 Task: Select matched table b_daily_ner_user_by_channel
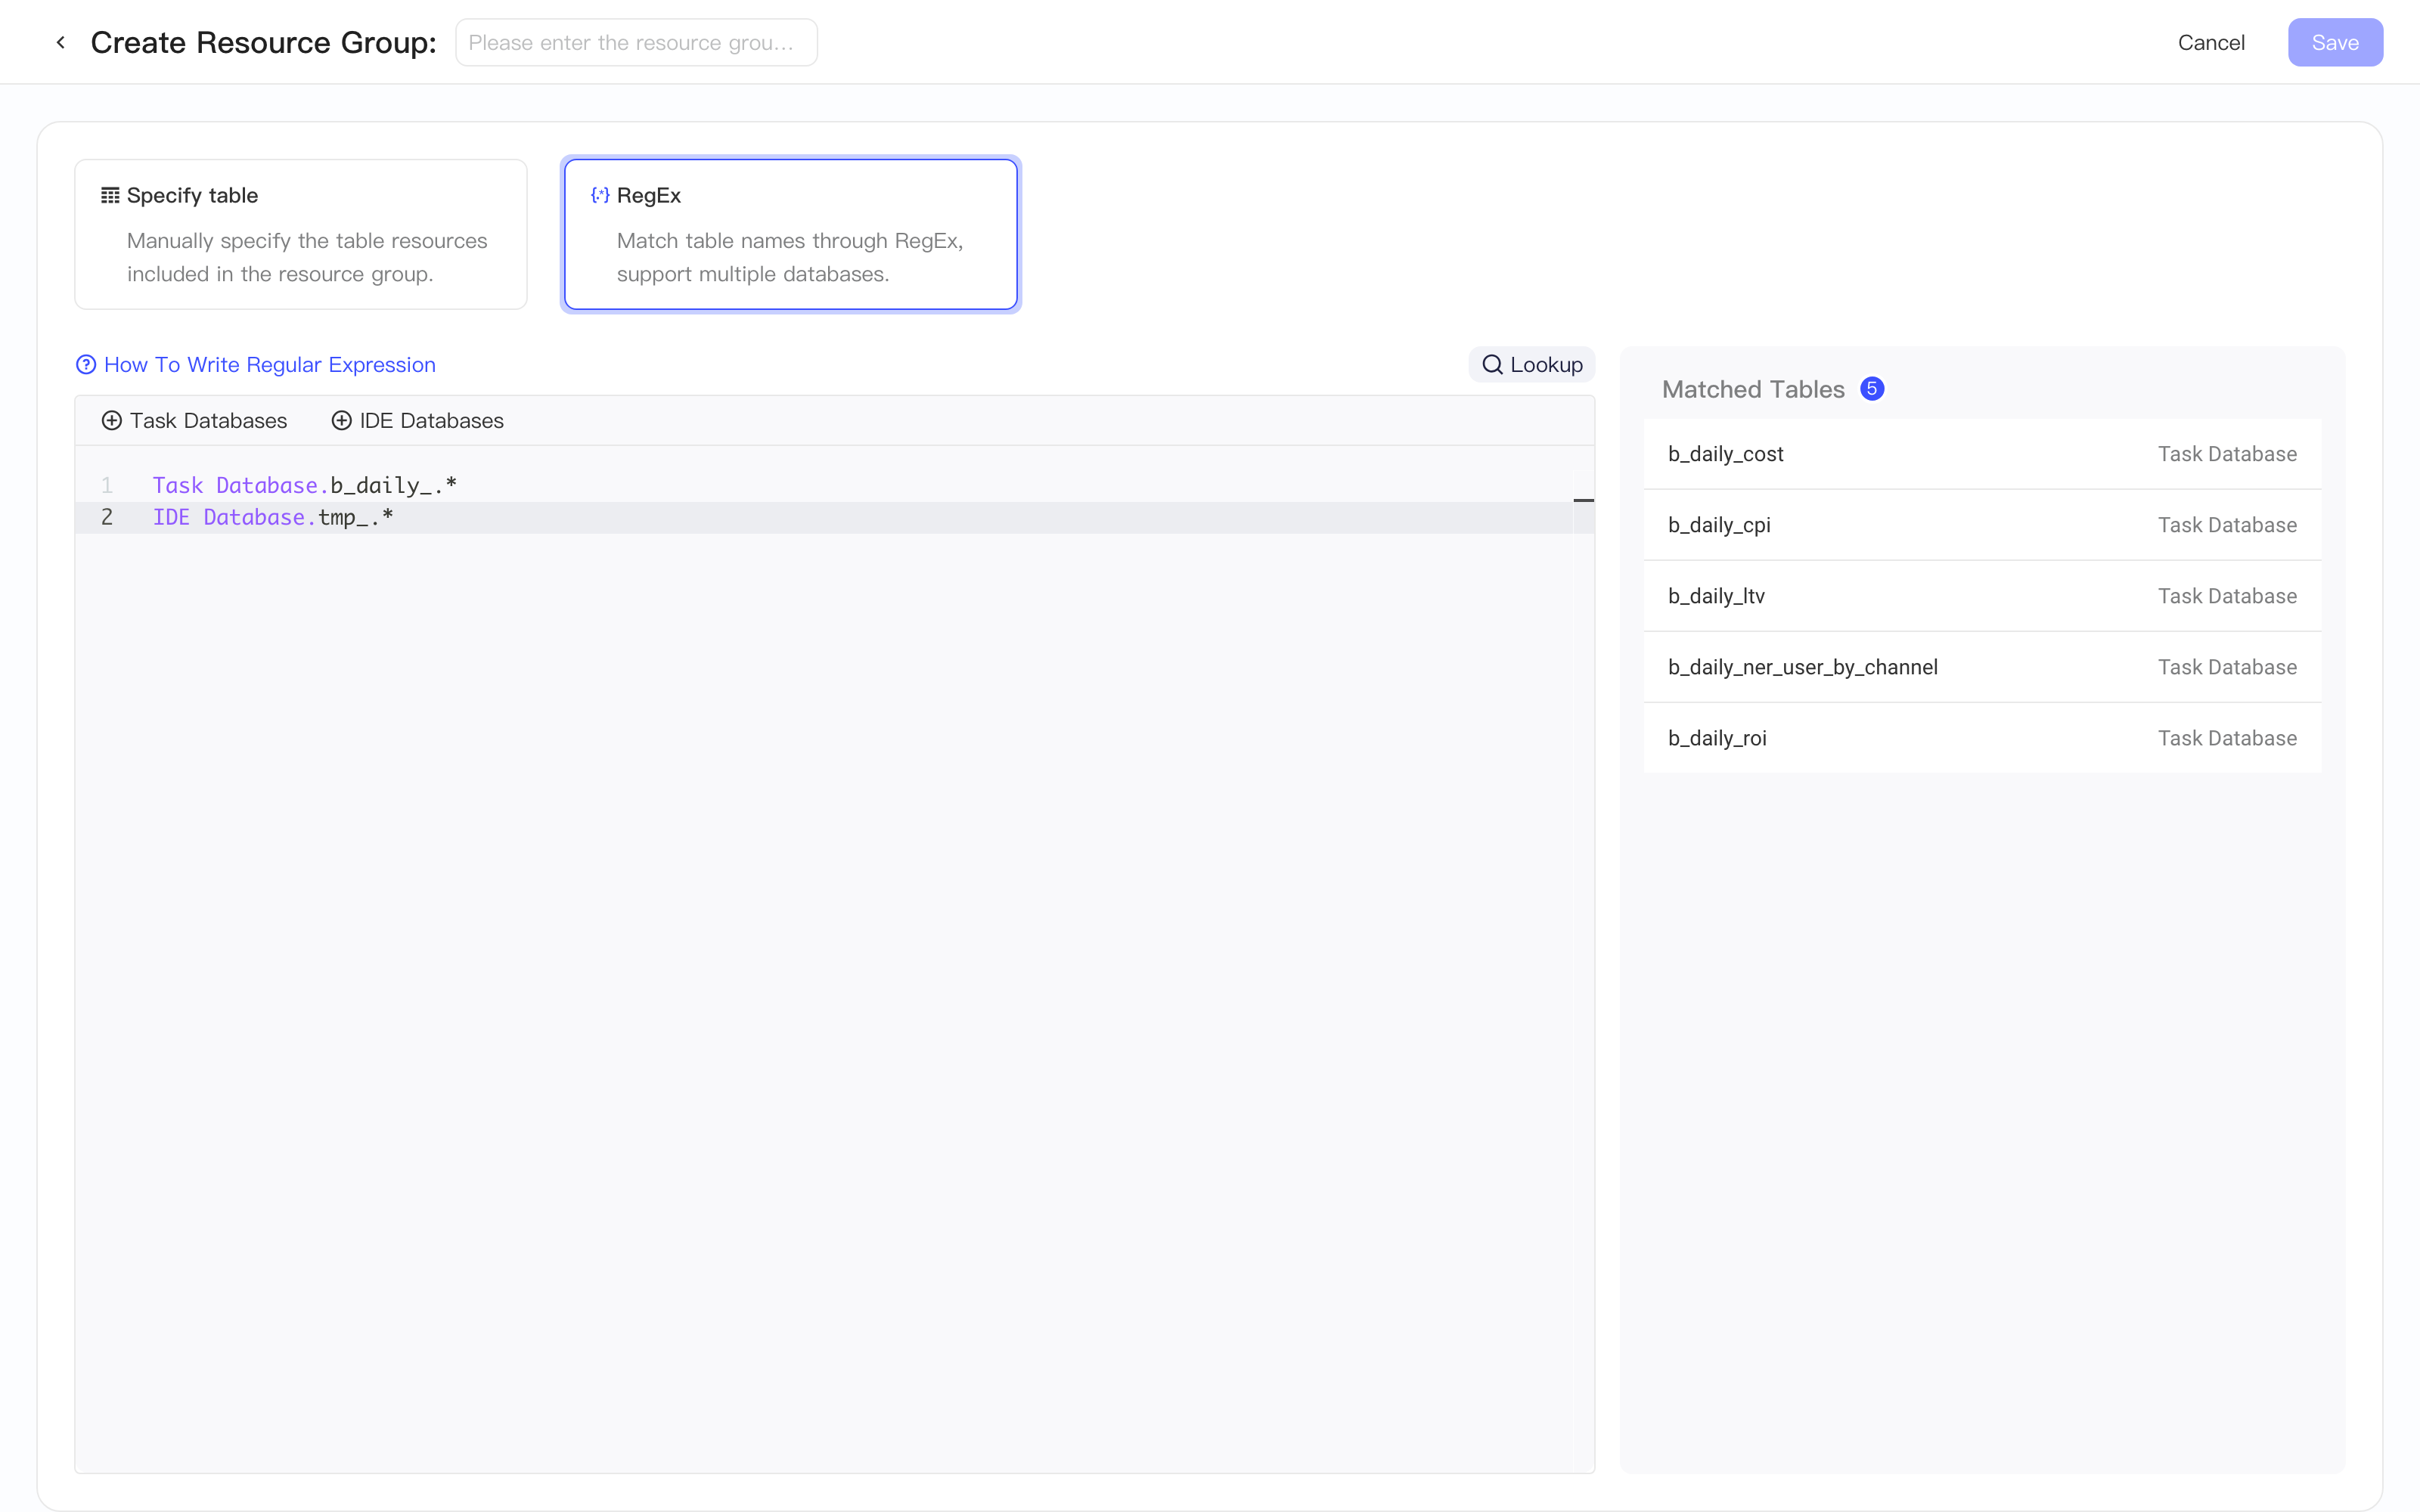[1982, 667]
